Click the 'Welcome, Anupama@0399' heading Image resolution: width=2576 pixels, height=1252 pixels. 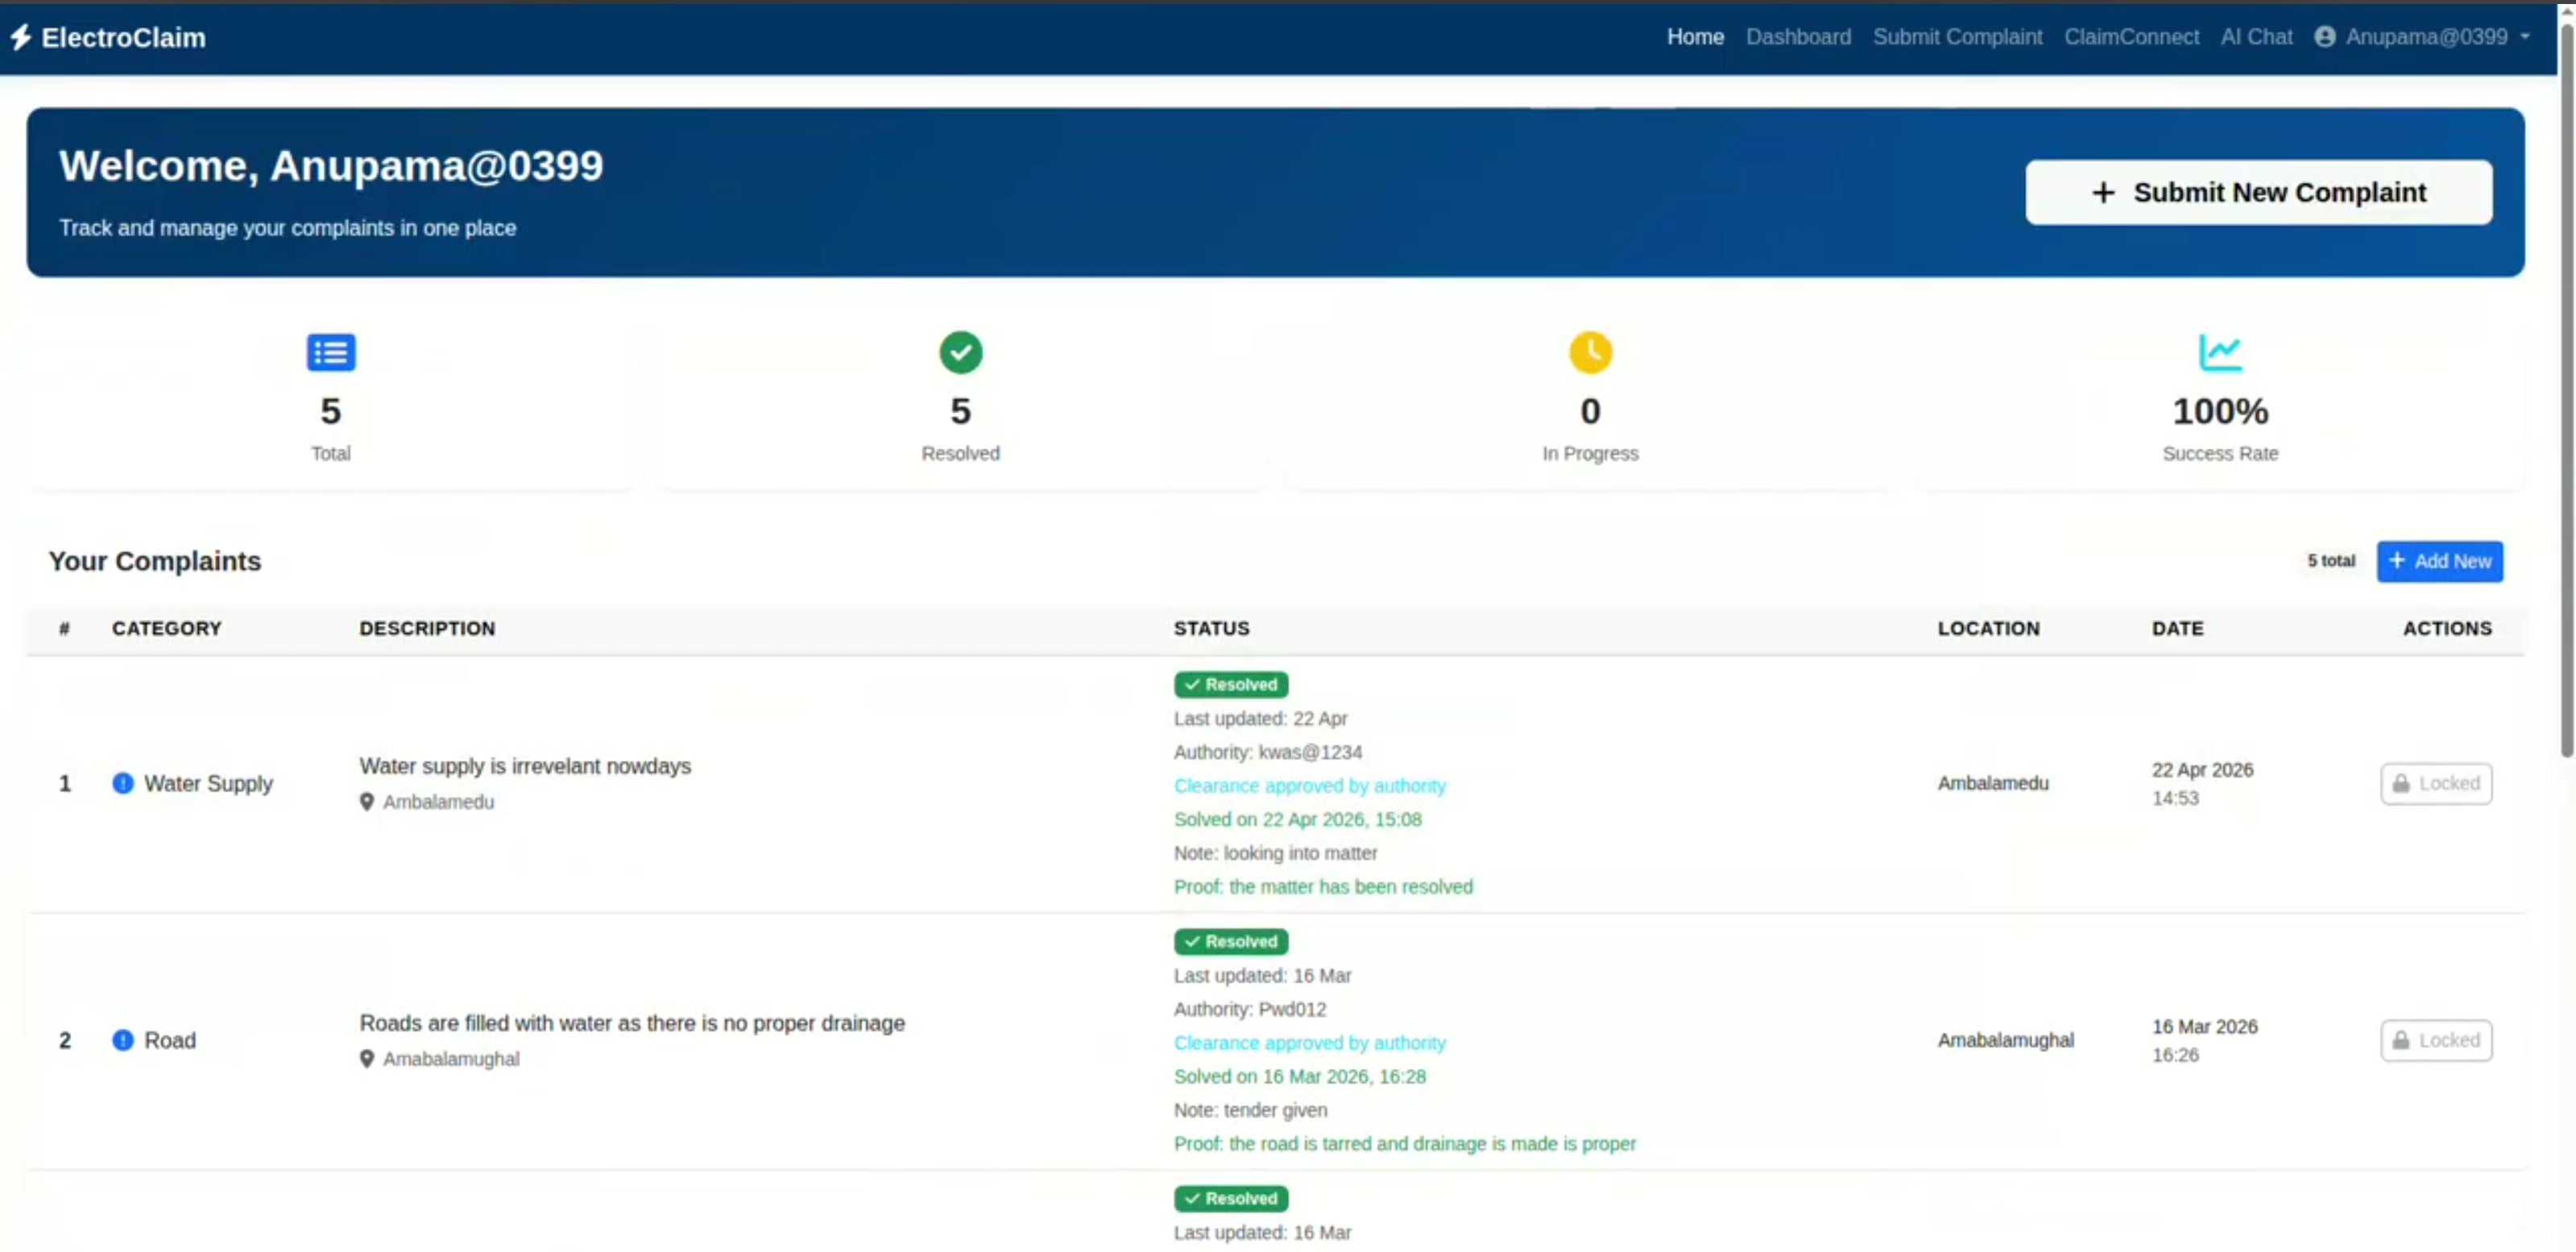tap(331, 166)
